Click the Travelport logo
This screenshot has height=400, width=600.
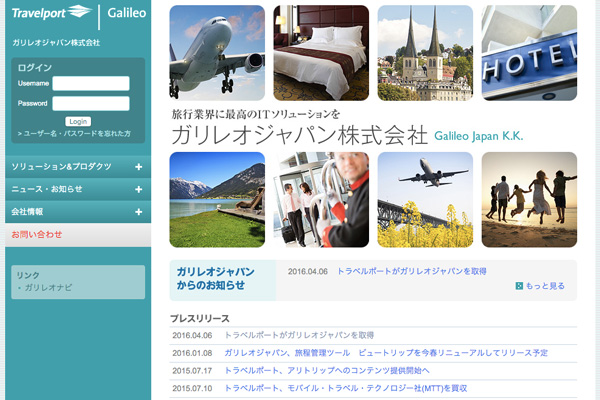tap(52, 12)
